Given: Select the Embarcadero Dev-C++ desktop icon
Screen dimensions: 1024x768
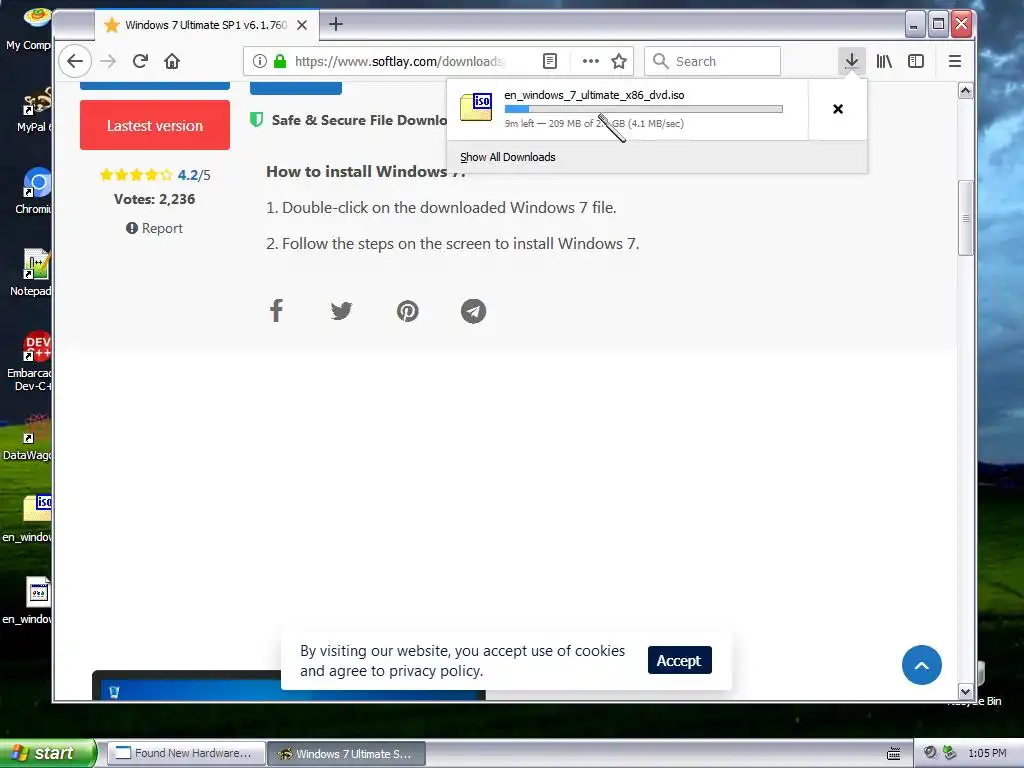Looking at the screenshot, I should (x=37, y=346).
